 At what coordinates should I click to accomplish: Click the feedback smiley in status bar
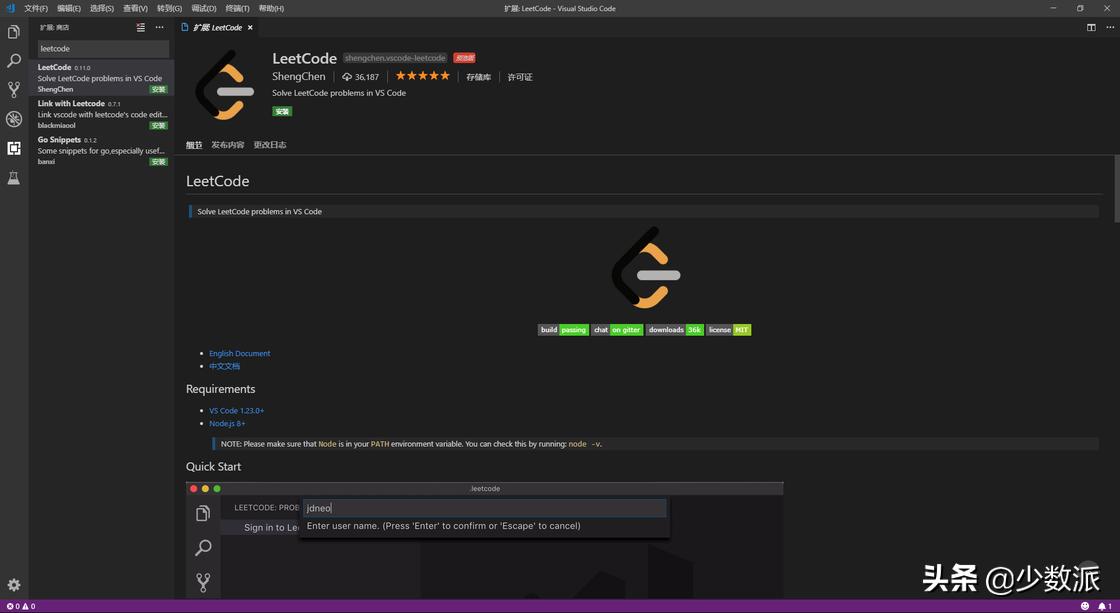click(1085, 606)
